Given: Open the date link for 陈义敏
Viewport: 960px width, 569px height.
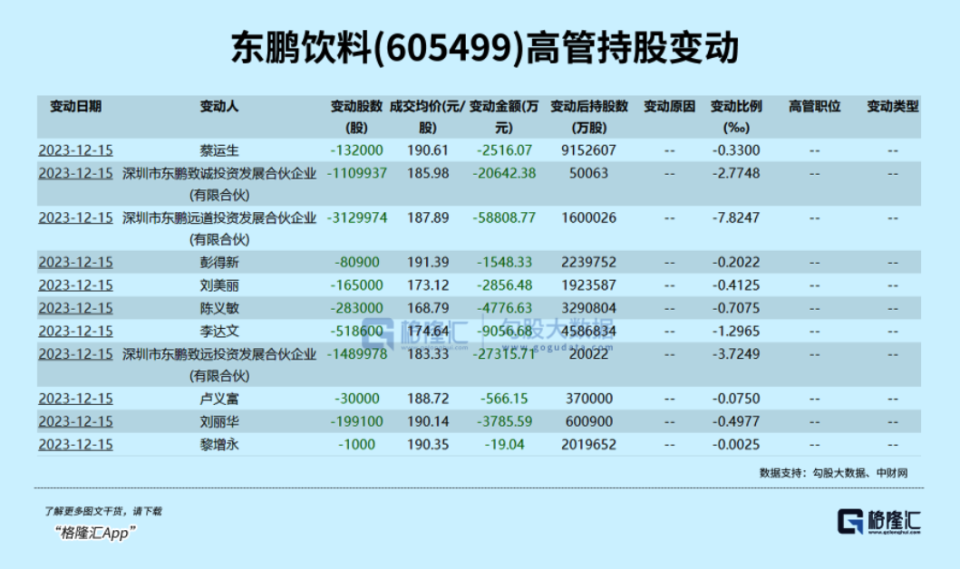Looking at the screenshot, I should coord(75,309).
